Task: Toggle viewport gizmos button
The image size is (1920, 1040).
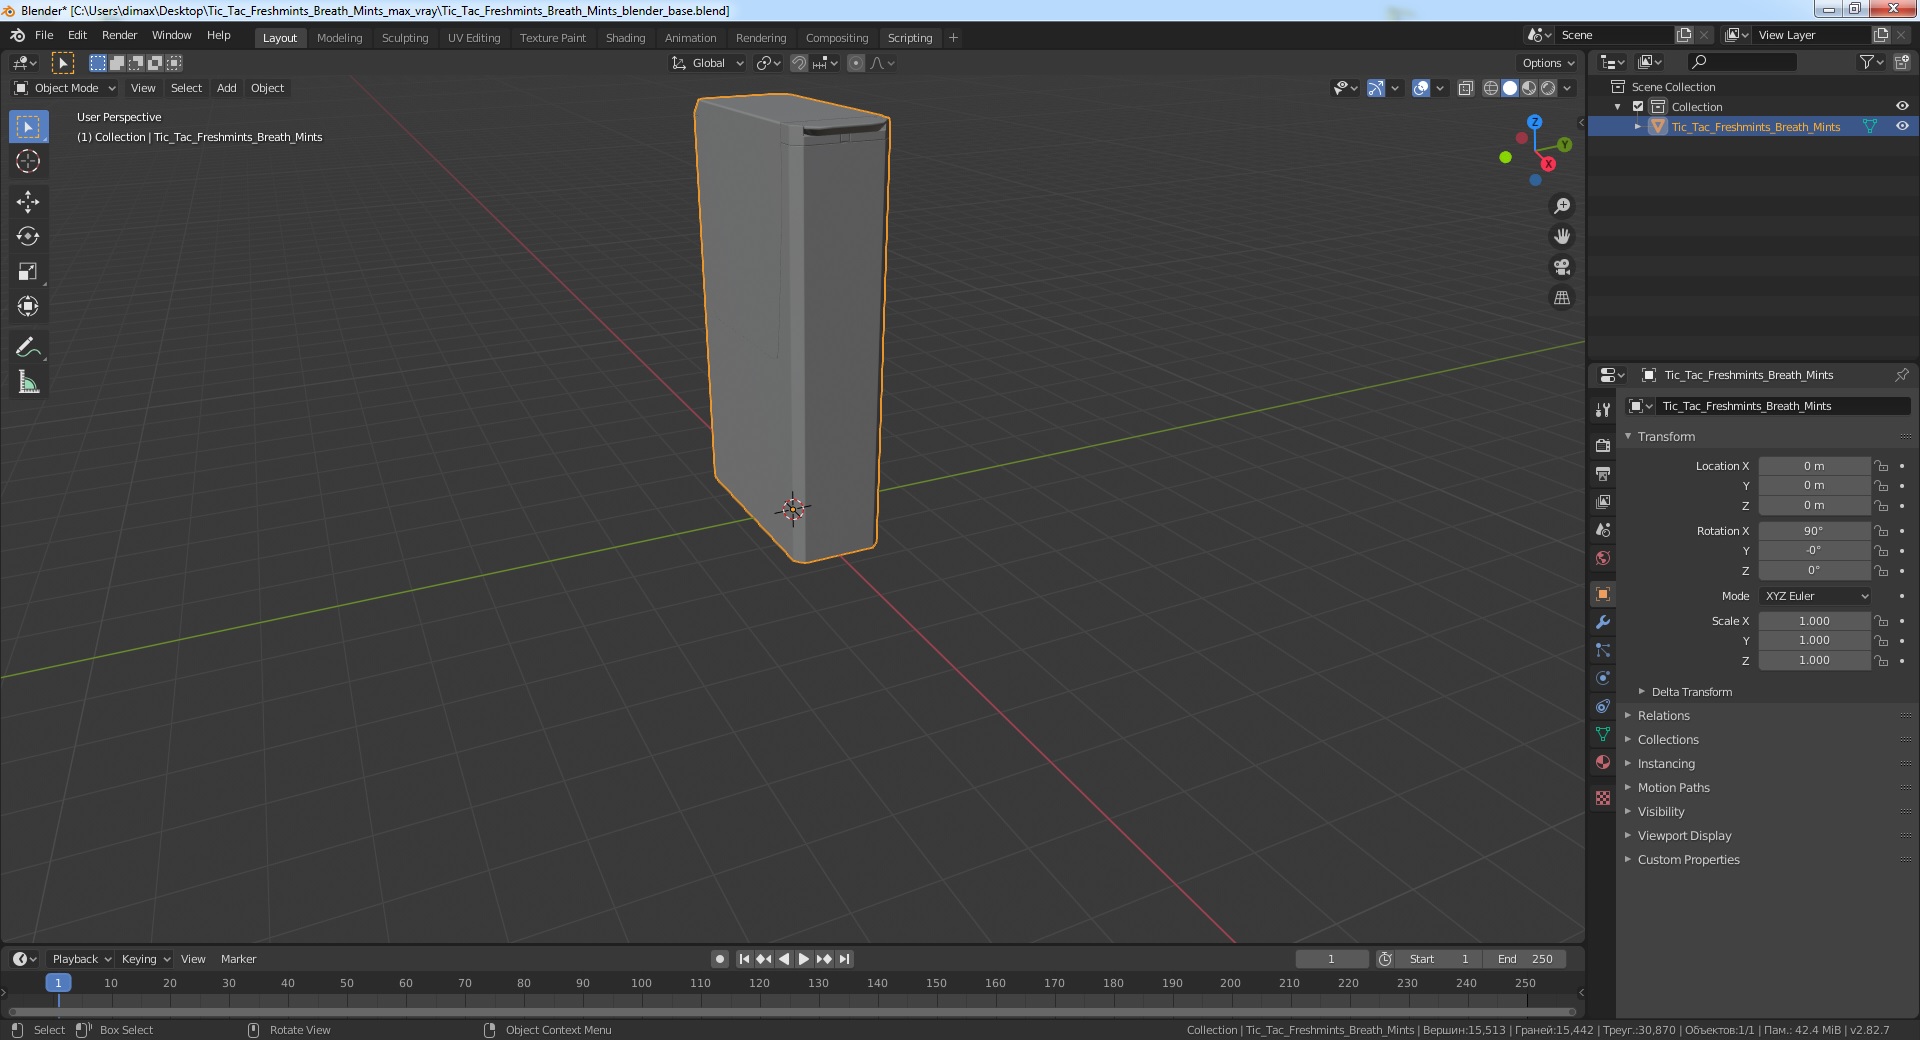Action: pyautogui.click(x=1376, y=88)
